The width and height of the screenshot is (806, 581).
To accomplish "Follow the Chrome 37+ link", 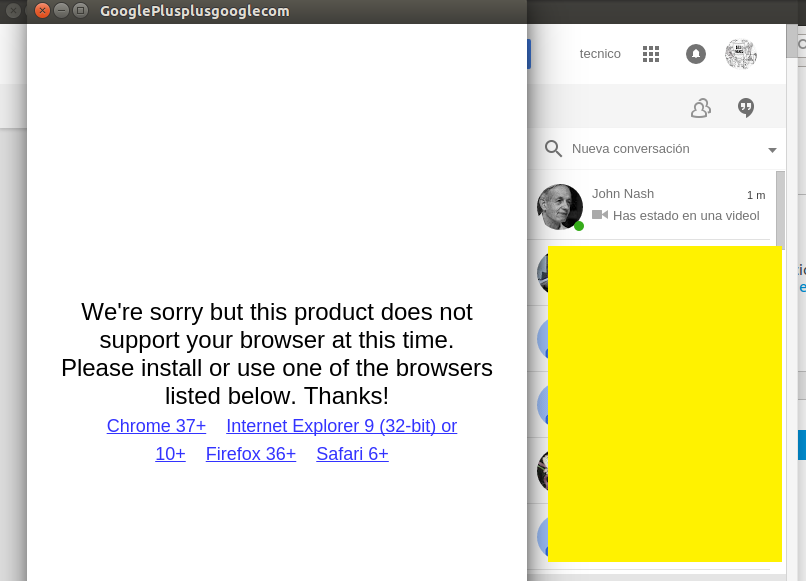I will click(156, 426).
